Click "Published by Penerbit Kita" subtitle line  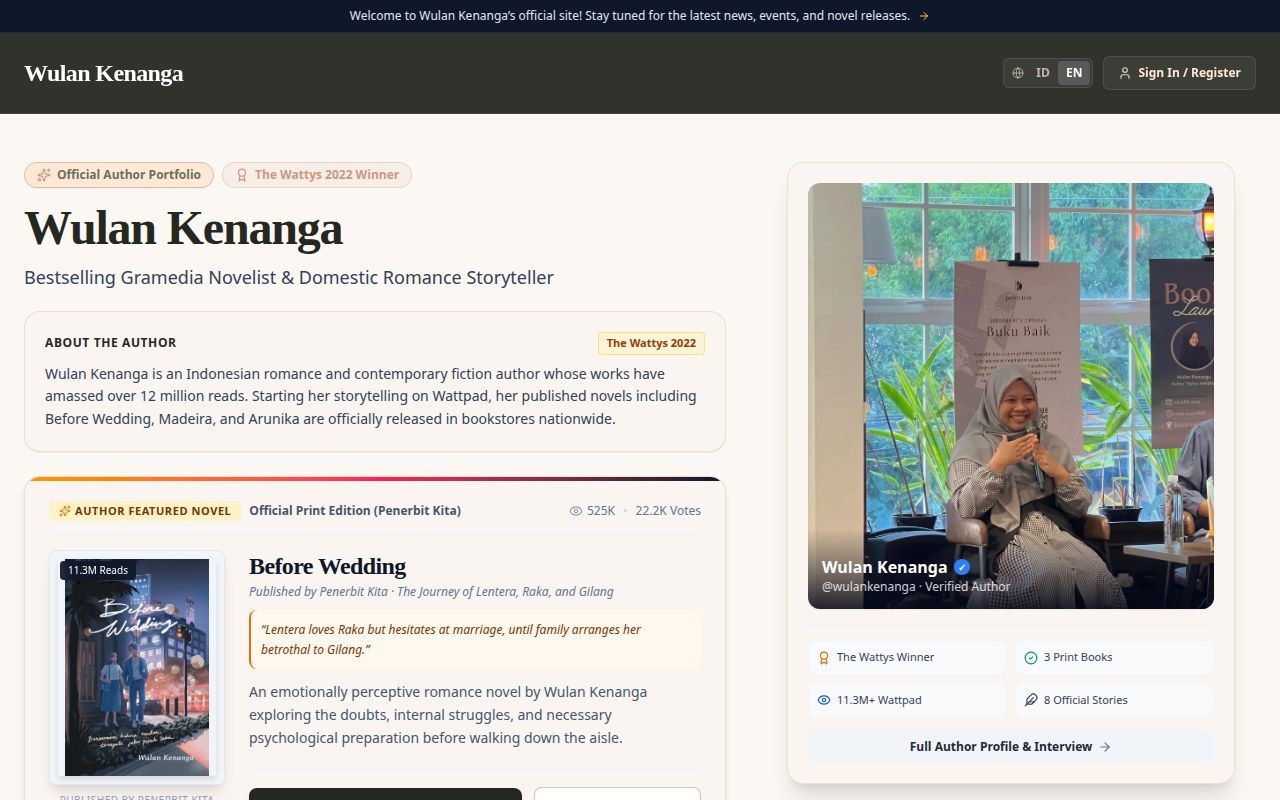[x=431, y=591]
